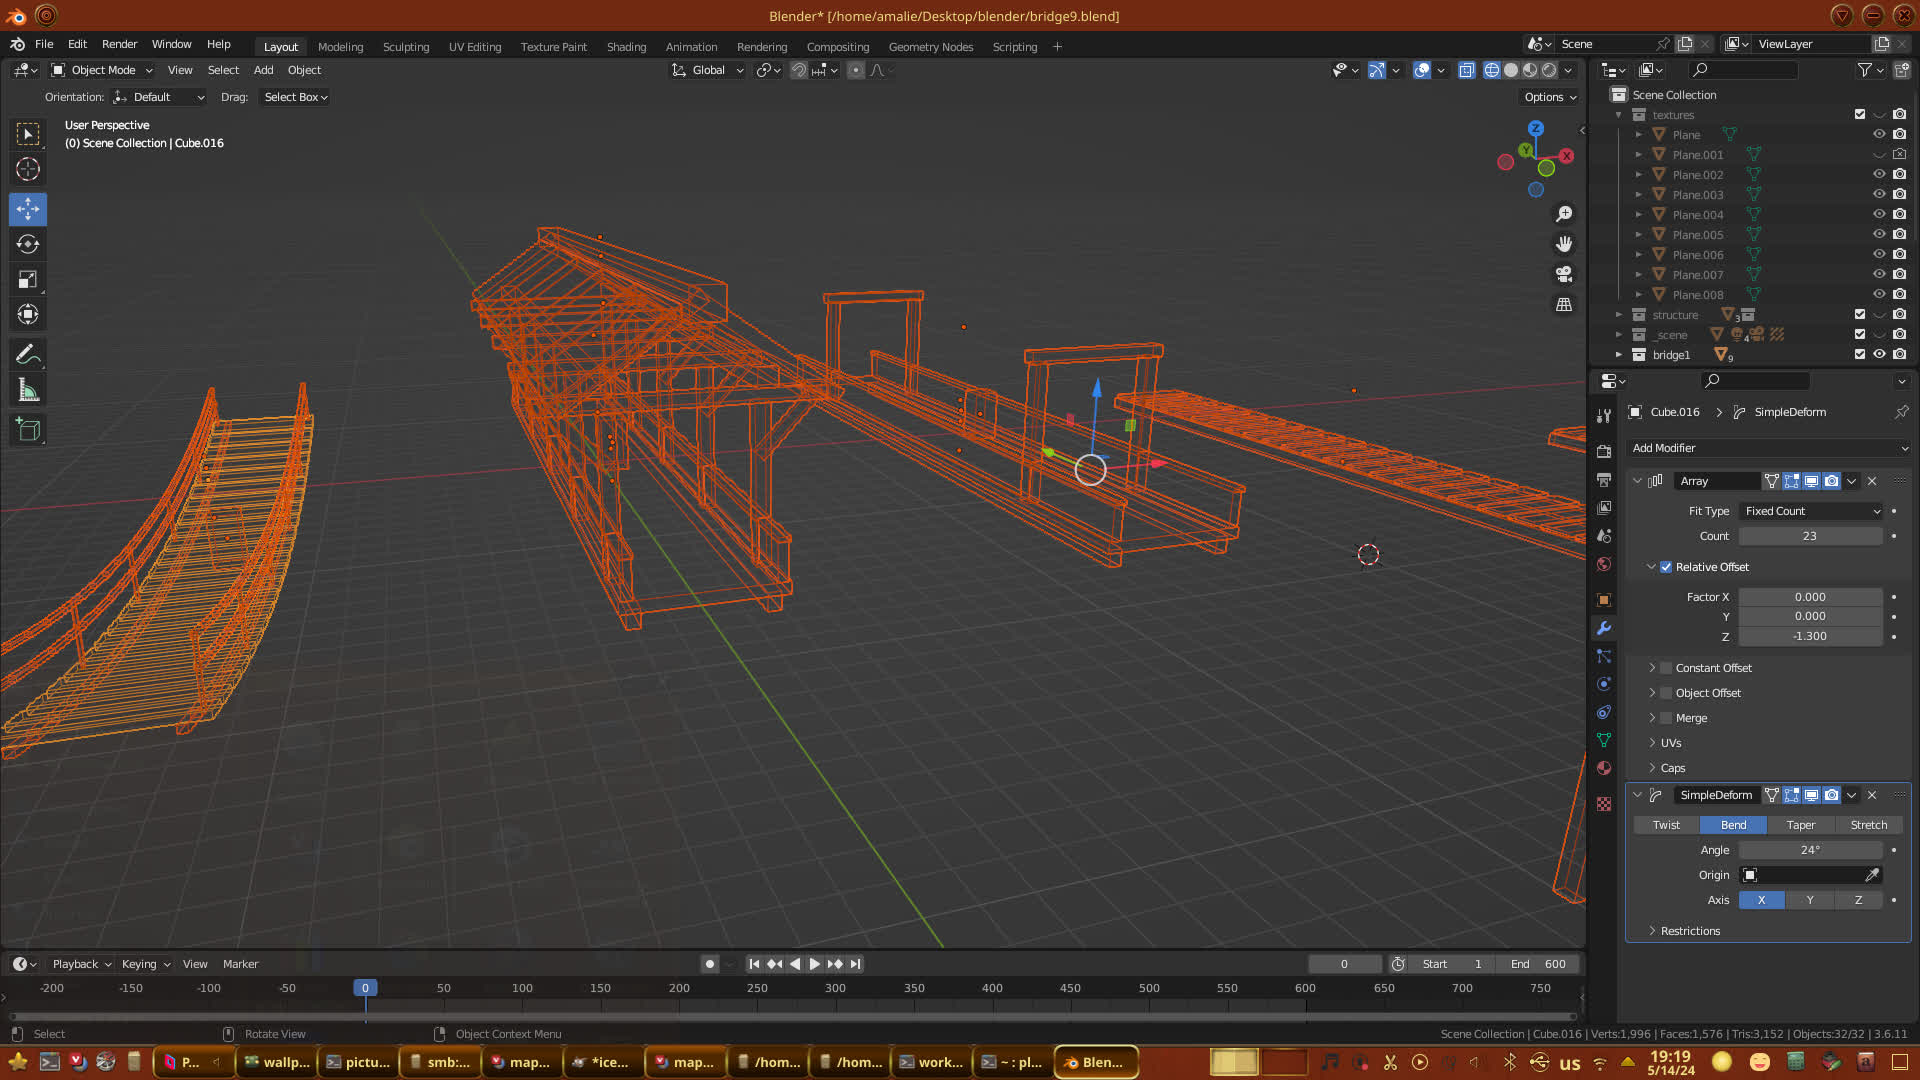Viewport: 1920px width, 1080px height.
Task: Expand the Restrictions section
Action: (1689, 931)
